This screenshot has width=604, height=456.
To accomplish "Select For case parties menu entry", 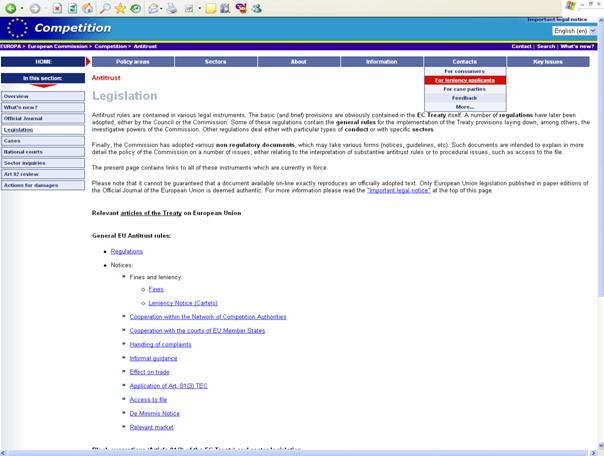I will [465, 89].
